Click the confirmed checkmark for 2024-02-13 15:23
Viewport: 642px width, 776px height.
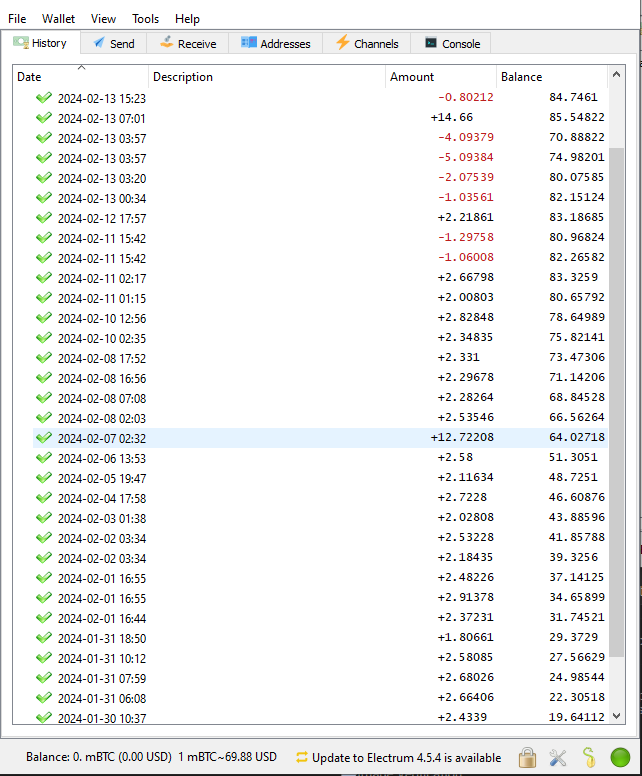coord(44,97)
